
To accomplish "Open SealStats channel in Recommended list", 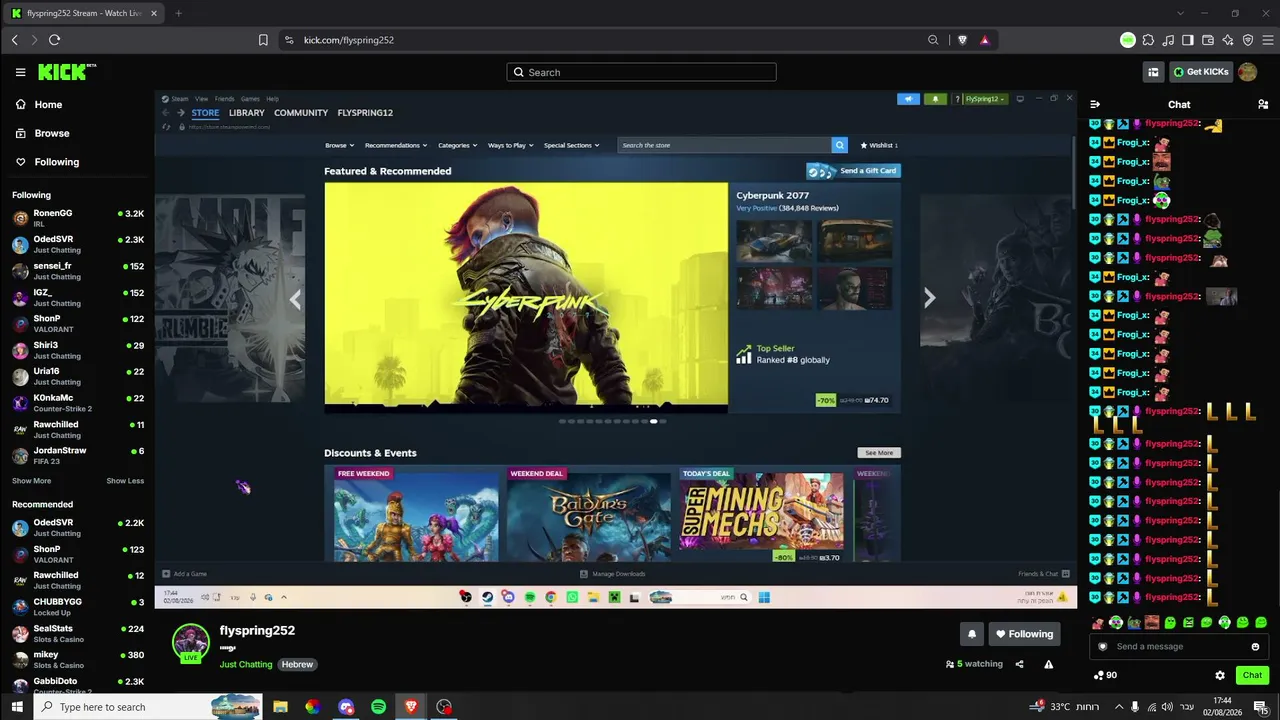I will [77, 634].
